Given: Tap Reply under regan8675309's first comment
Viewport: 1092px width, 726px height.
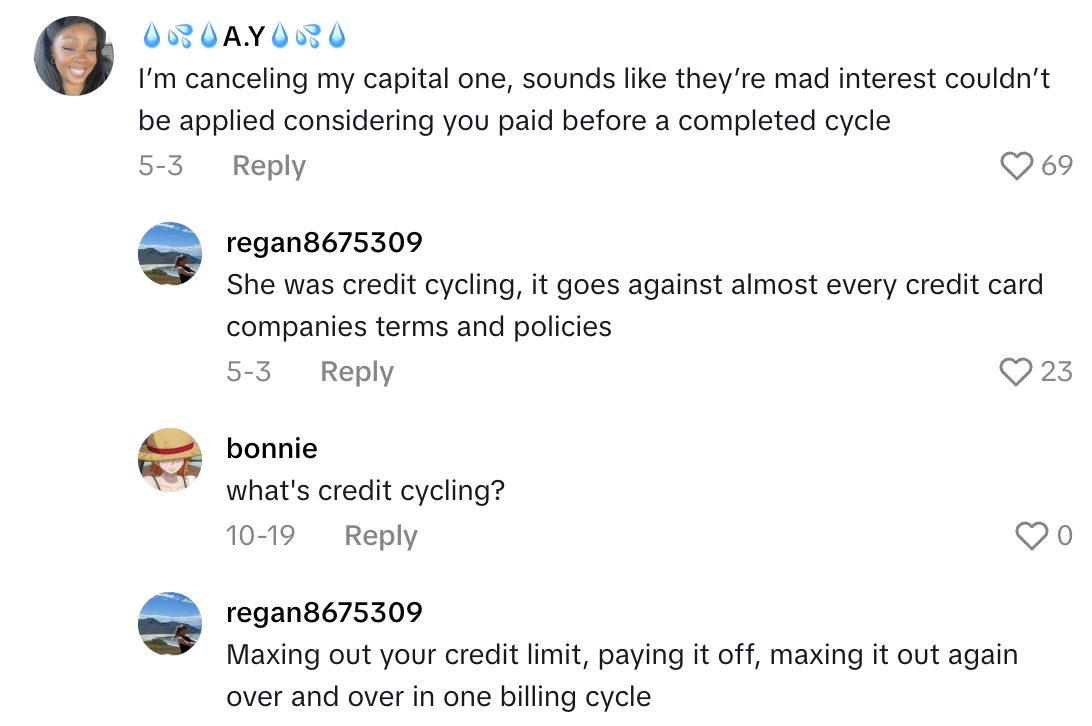Looking at the screenshot, I should pyautogui.click(x=356, y=371).
